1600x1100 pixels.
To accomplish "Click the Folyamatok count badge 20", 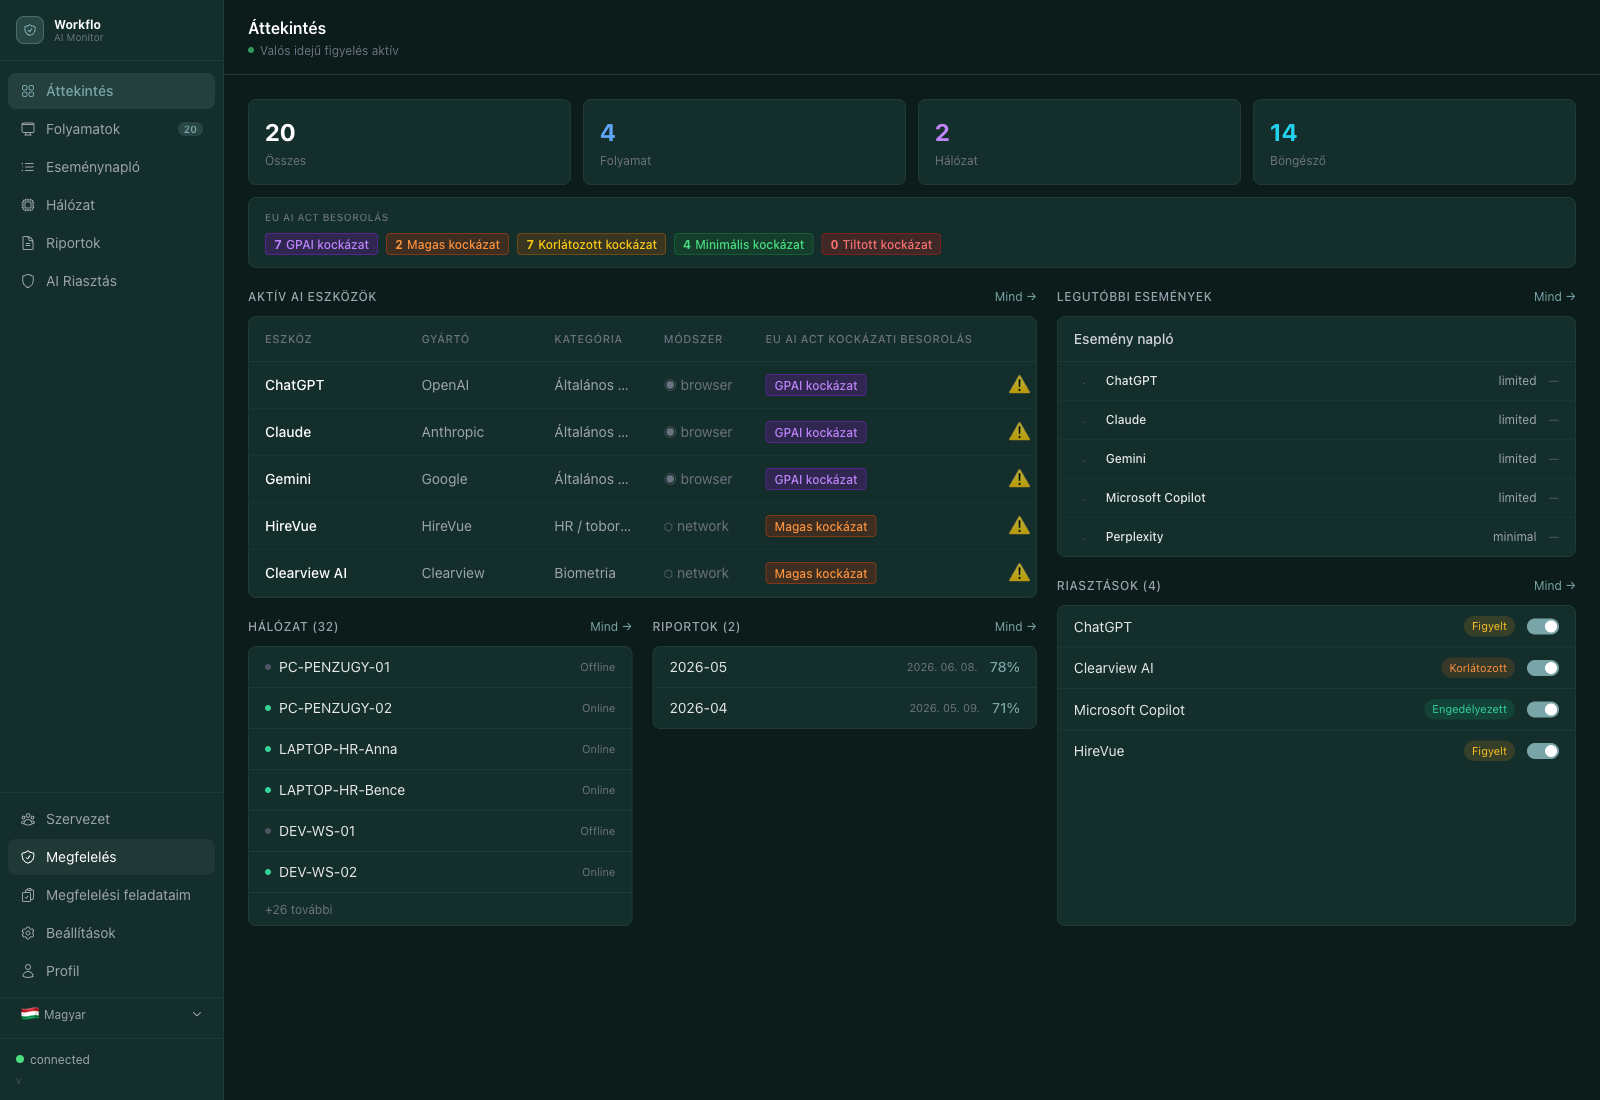I will tap(190, 129).
